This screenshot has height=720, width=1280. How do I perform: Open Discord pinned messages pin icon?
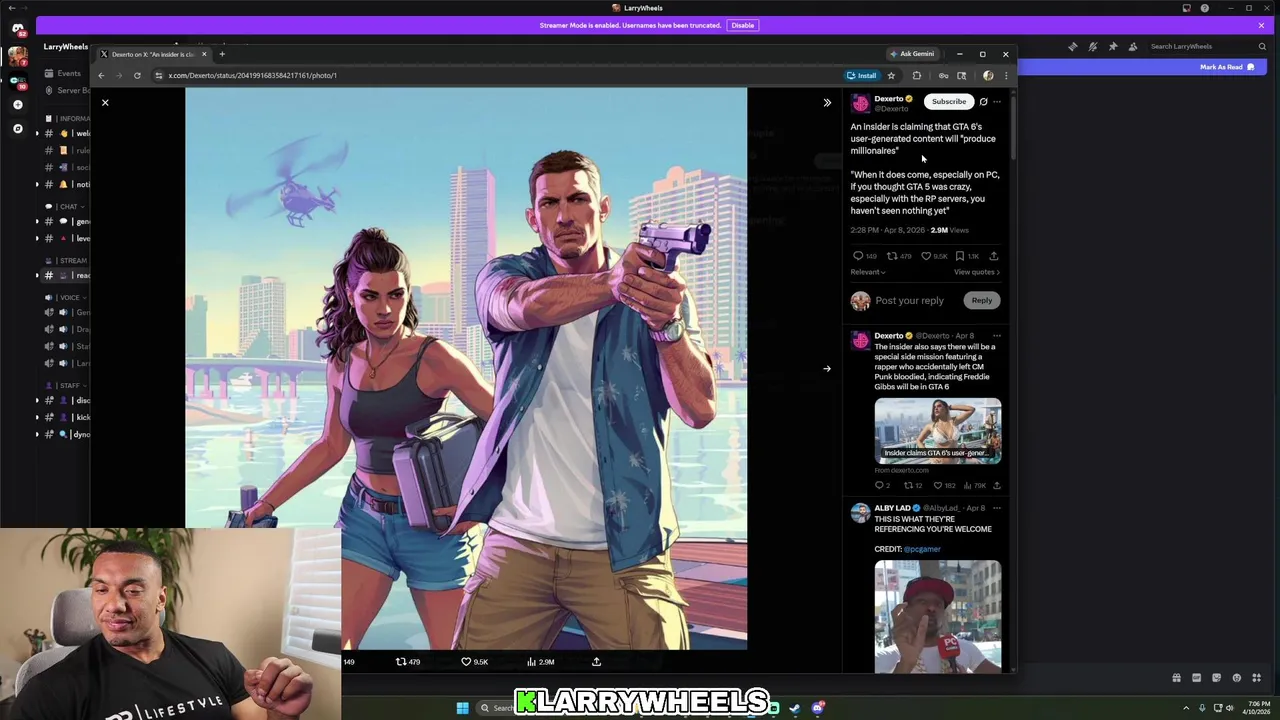1113,46
